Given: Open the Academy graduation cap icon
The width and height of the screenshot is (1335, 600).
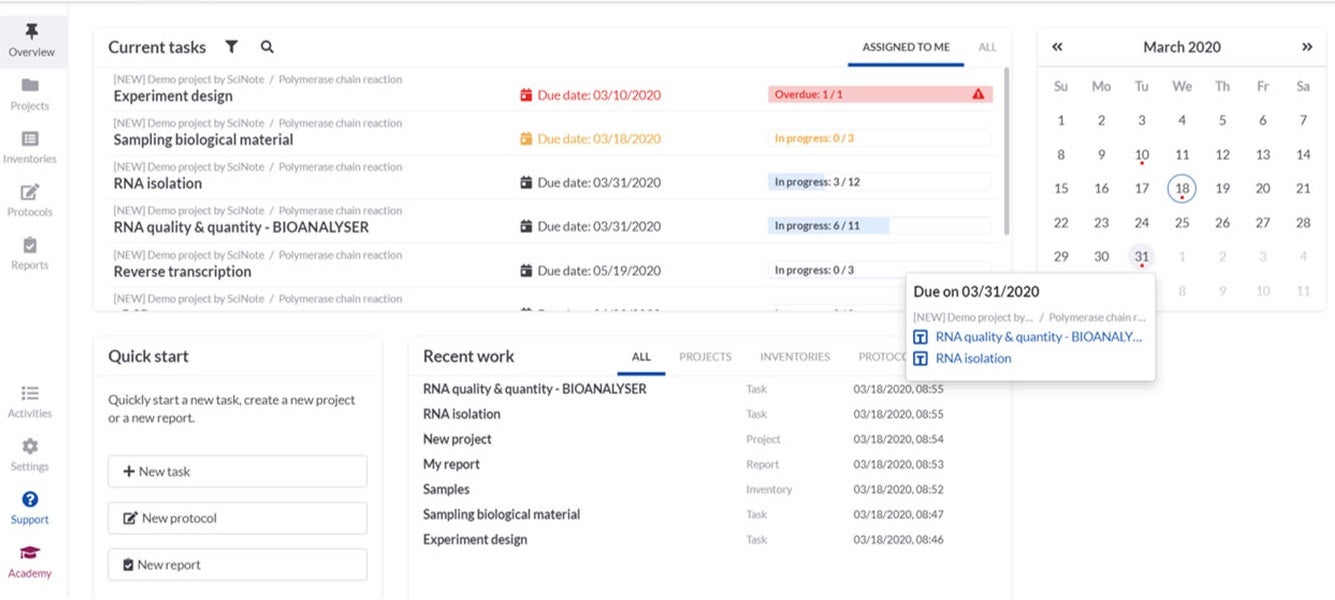Looking at the screenshot, I should click(30, 554).
